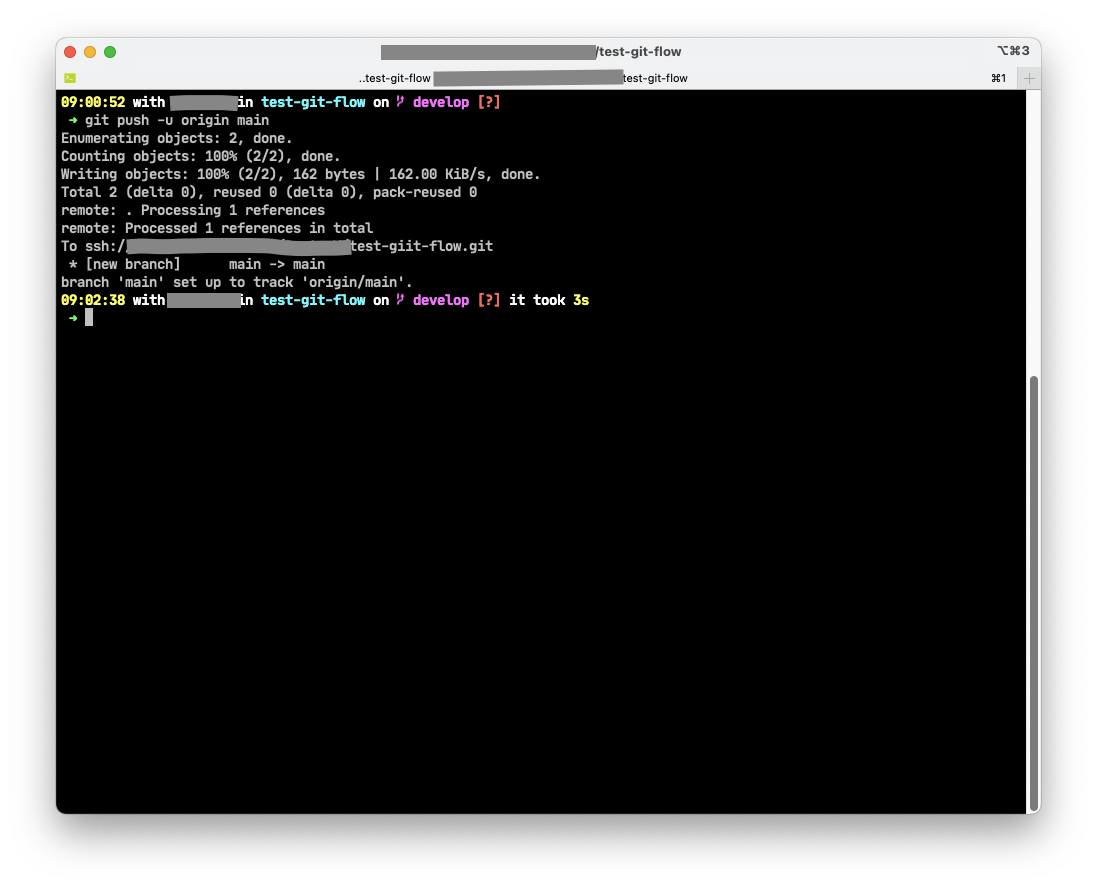The width and height of the screenshot is (1097, 888).
Task: Click the '[new branch]' output text
Action: 133,264
